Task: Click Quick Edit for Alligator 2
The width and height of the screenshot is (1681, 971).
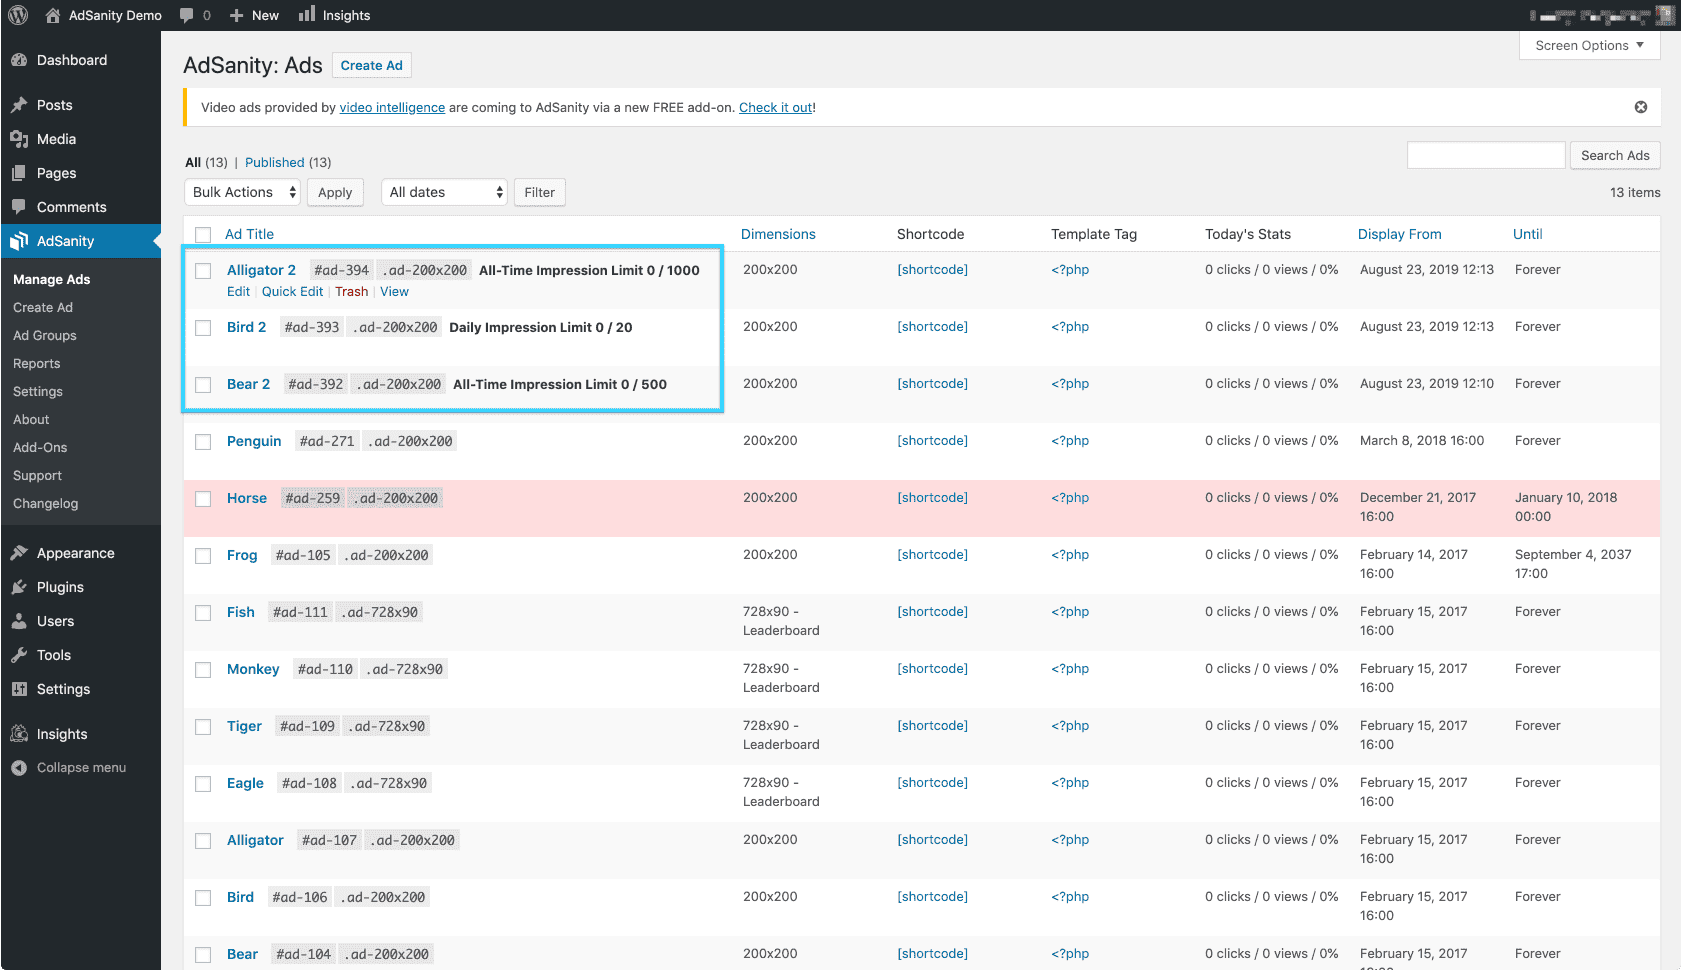Action: point(292,292)
